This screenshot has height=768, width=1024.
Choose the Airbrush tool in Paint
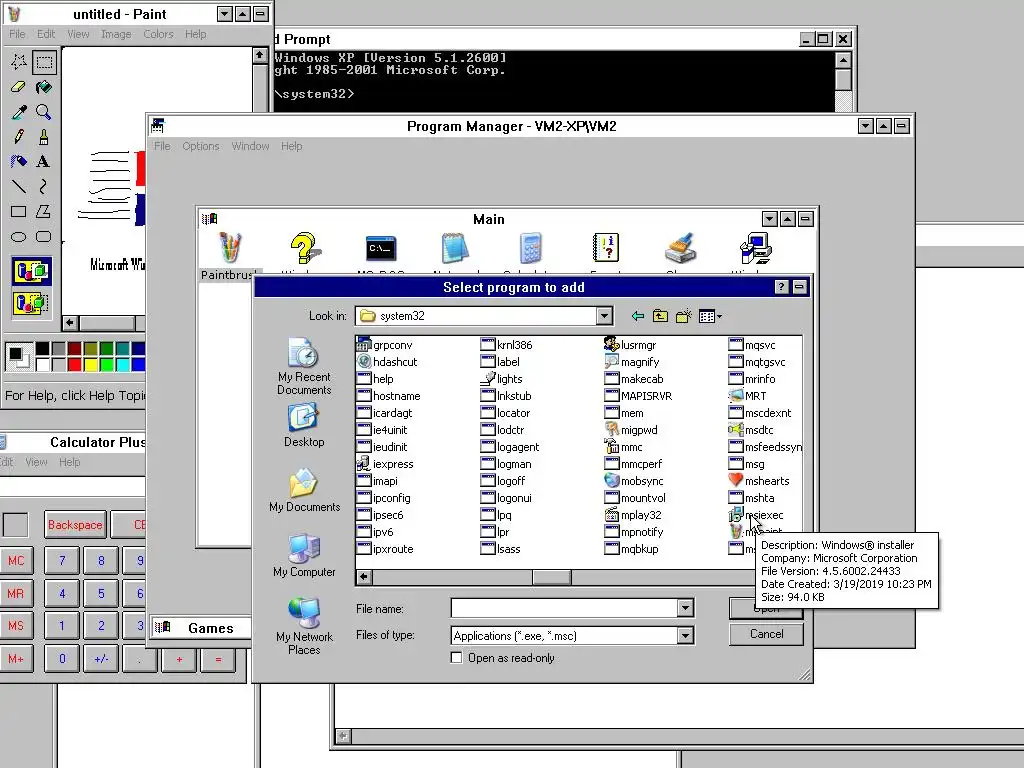[19, 161]
